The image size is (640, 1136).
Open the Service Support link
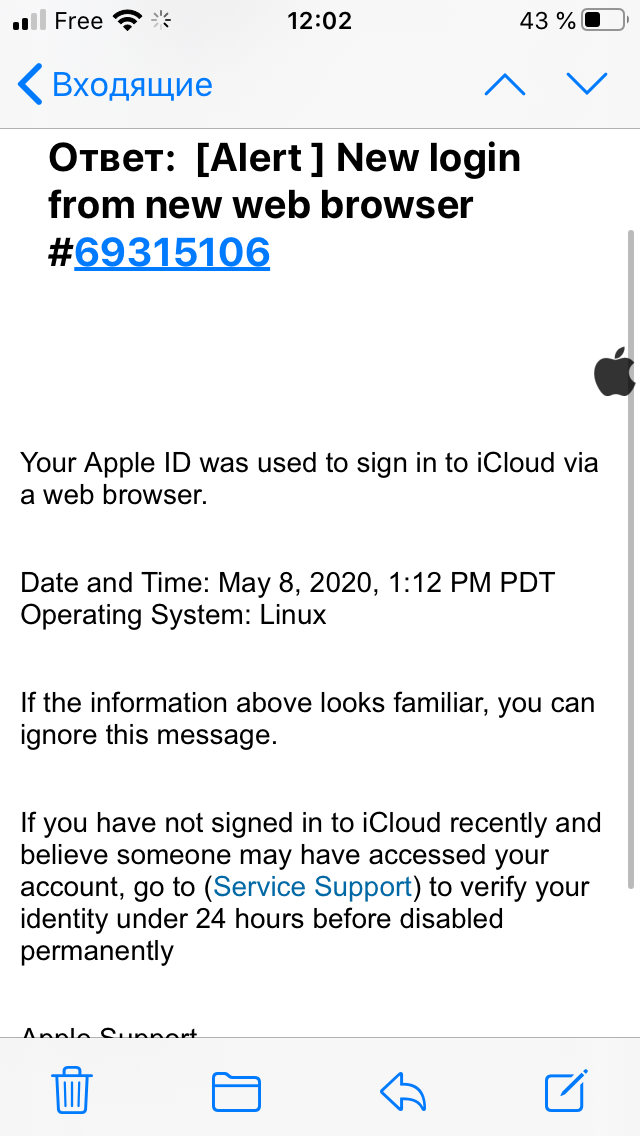[x=313, y=887]
